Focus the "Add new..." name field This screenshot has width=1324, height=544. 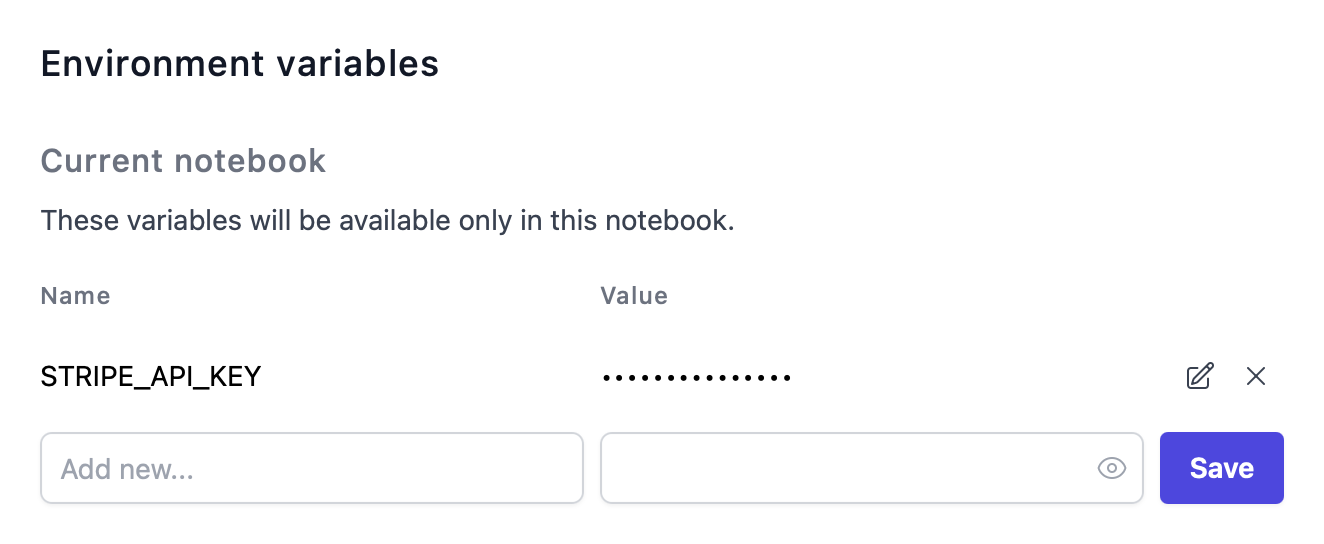312,468
